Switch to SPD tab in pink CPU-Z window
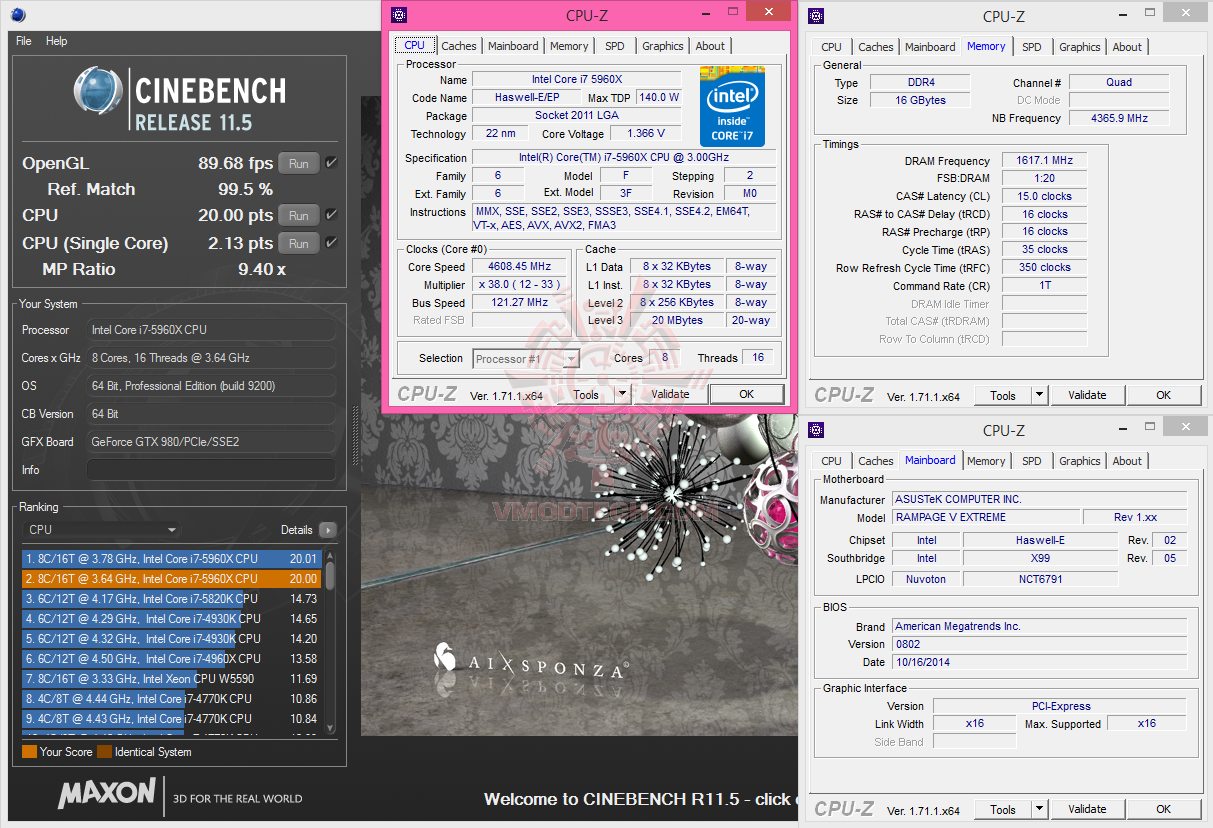Viewport: 1213px width, 828px height. (x=615, y=46)
